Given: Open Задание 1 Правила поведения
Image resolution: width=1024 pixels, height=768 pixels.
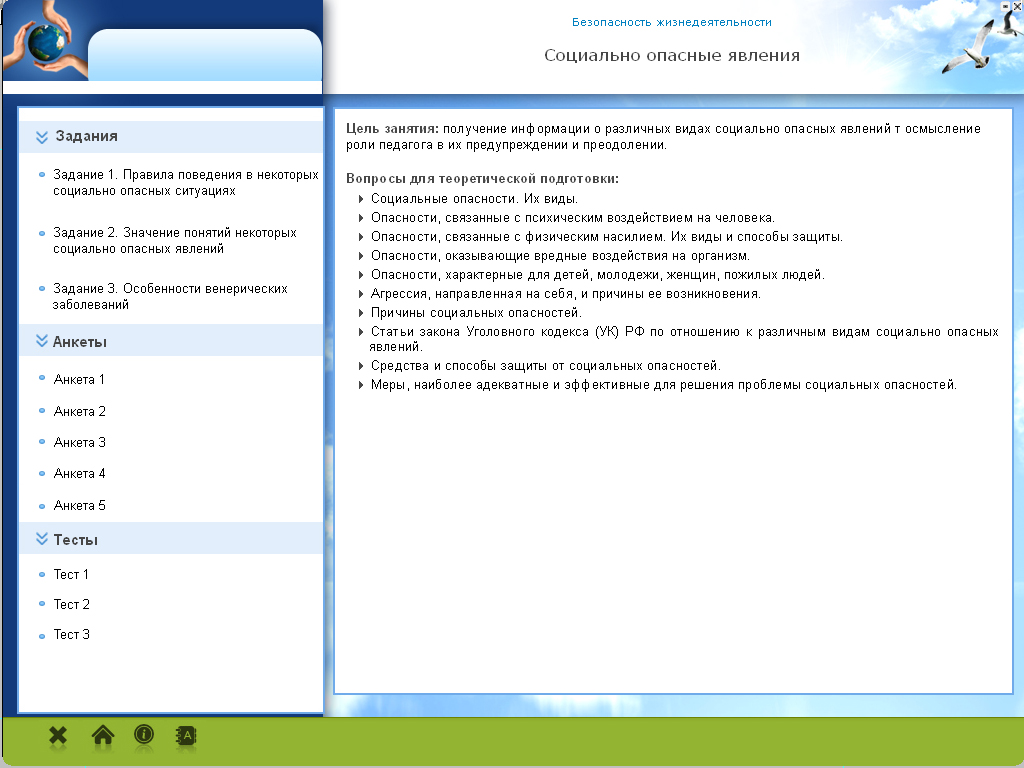Looking at the screenshot, I should 185,183.
